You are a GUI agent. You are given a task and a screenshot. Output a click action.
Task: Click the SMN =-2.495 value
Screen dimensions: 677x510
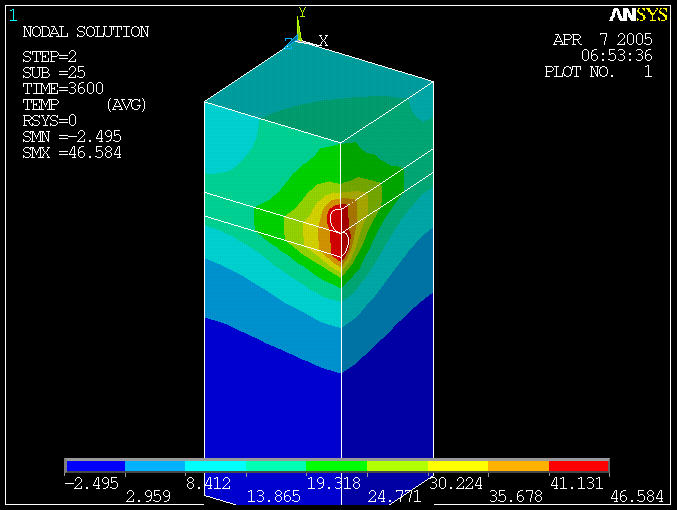pyautogui.click(x=72, y=136)
